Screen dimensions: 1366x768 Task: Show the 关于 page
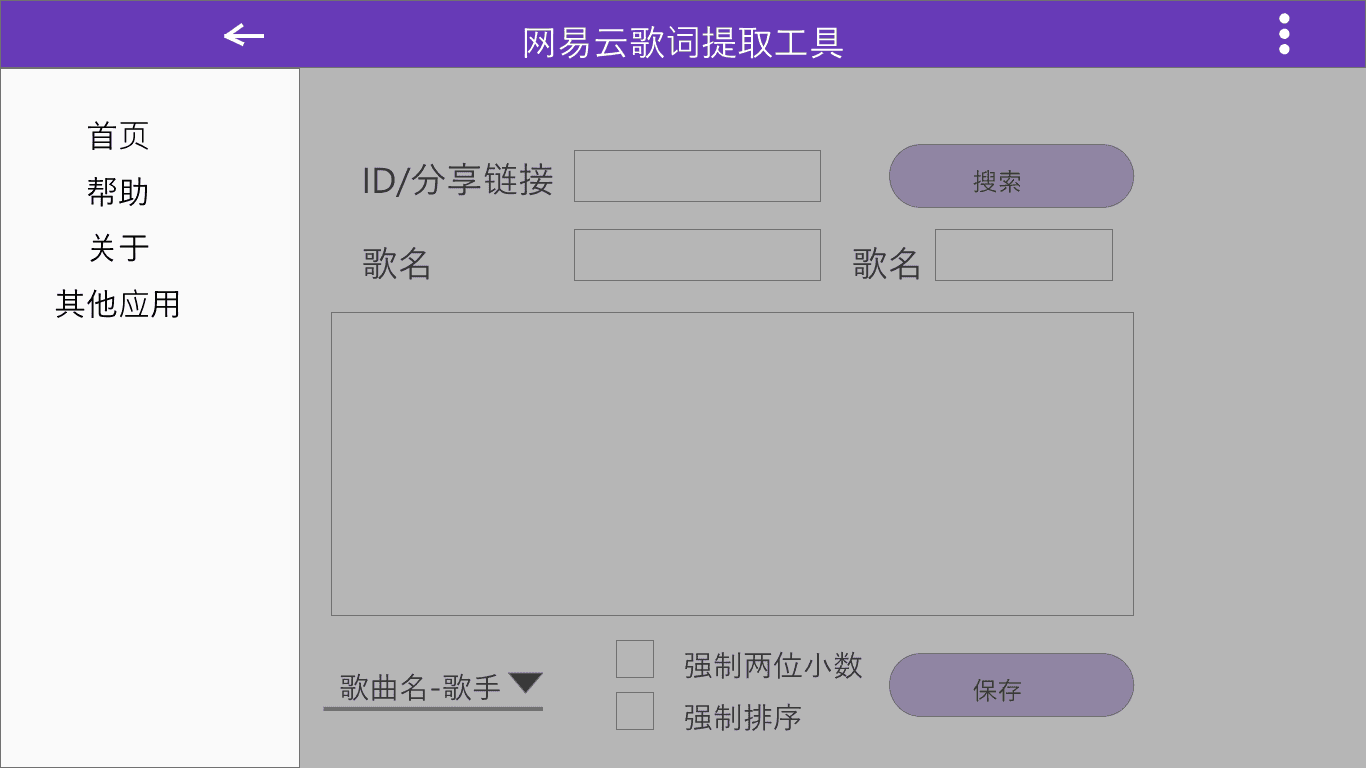(x=118, y=248)
